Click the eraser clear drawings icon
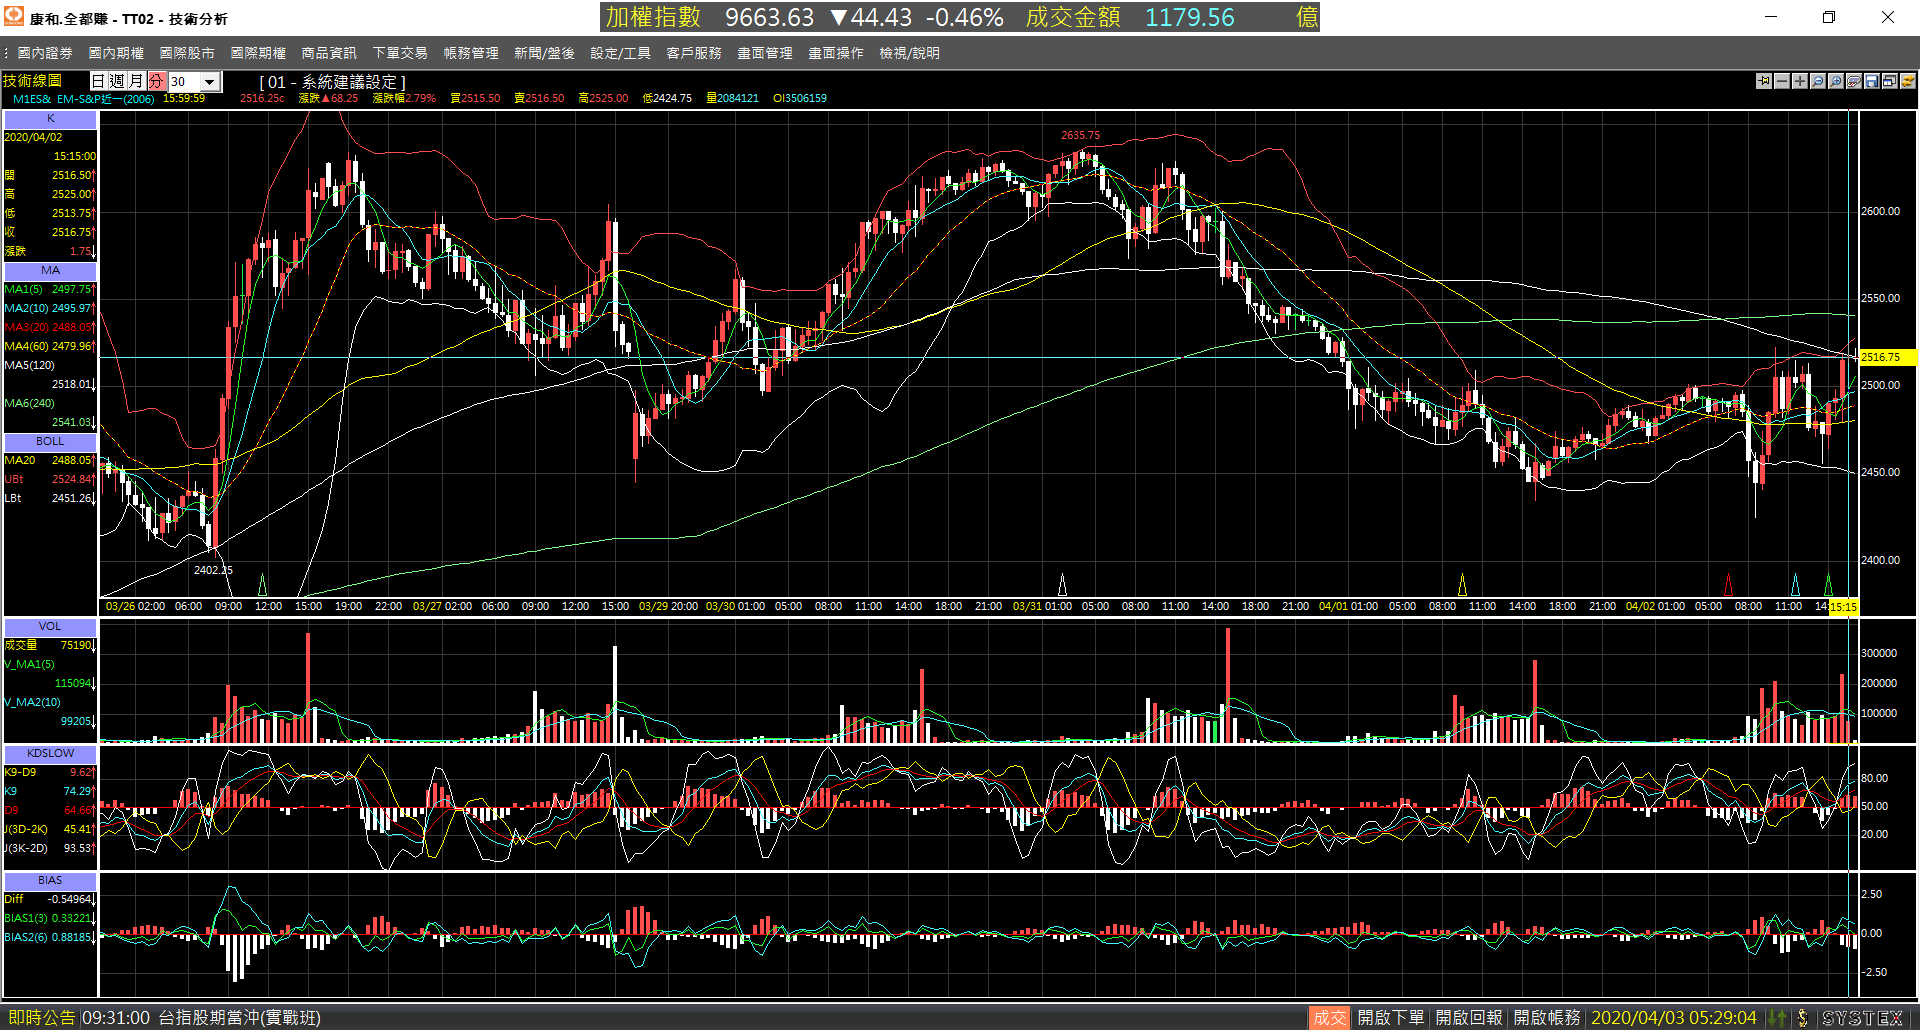 coord(1854,81)
